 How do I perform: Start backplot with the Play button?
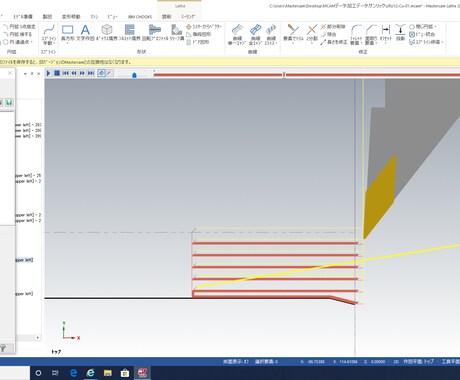click(48, 73)
